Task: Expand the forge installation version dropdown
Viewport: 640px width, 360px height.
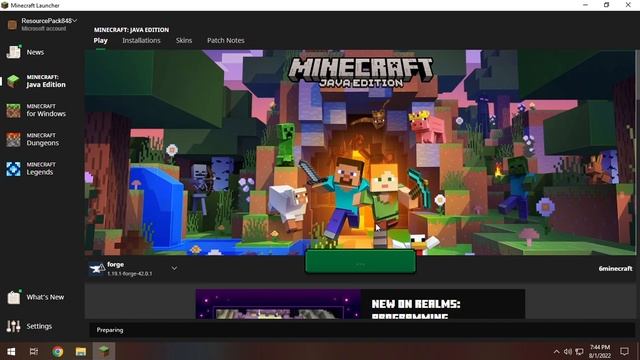Action: pyautogui.click(x=174, y=268)
